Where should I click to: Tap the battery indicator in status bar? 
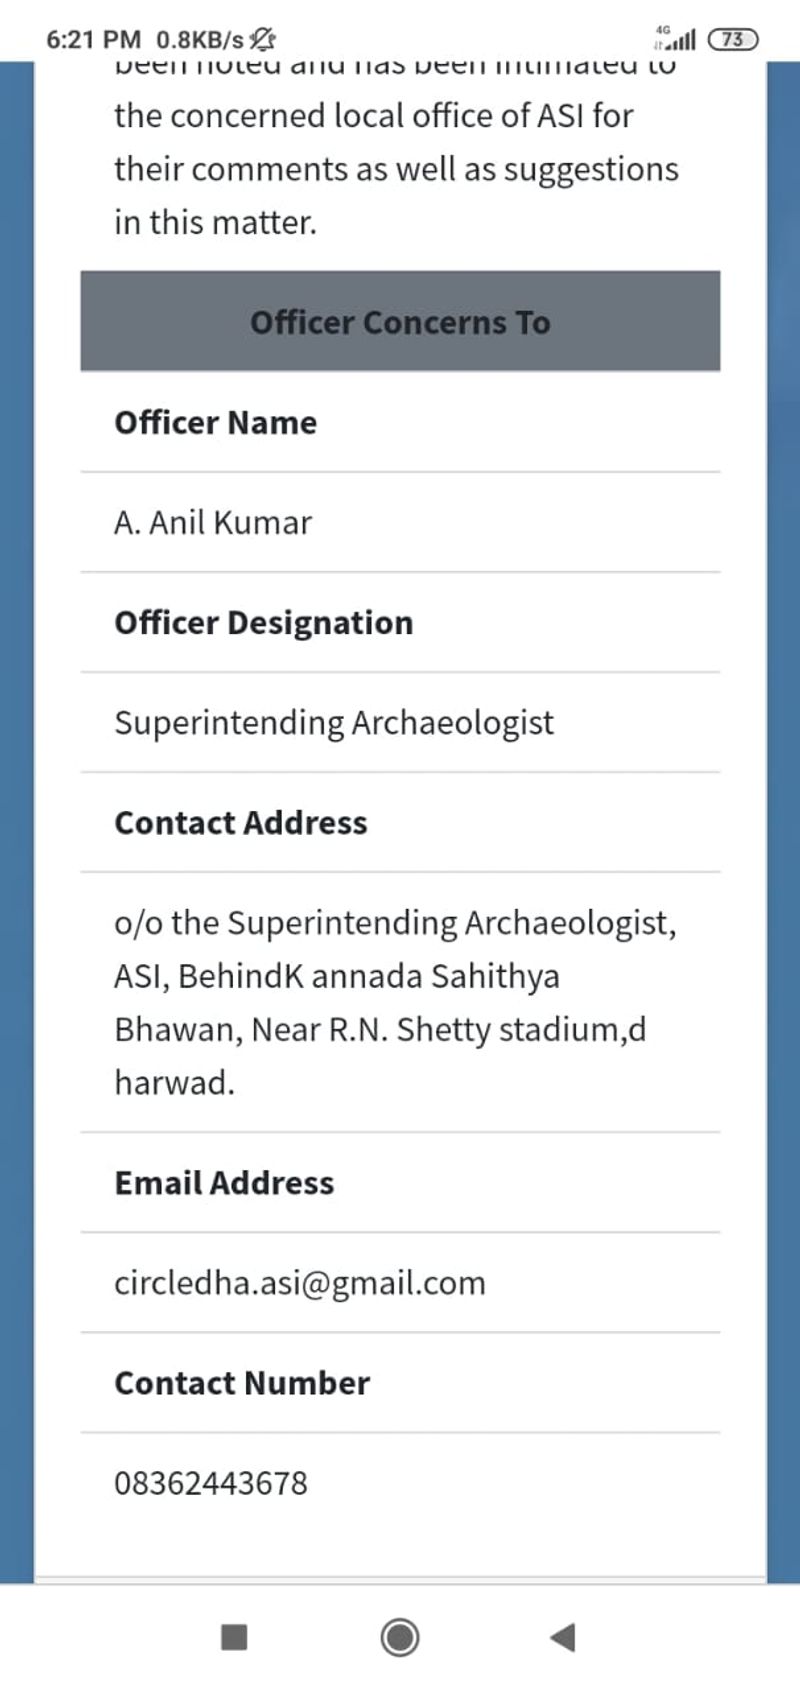click(x=733, y=39)
